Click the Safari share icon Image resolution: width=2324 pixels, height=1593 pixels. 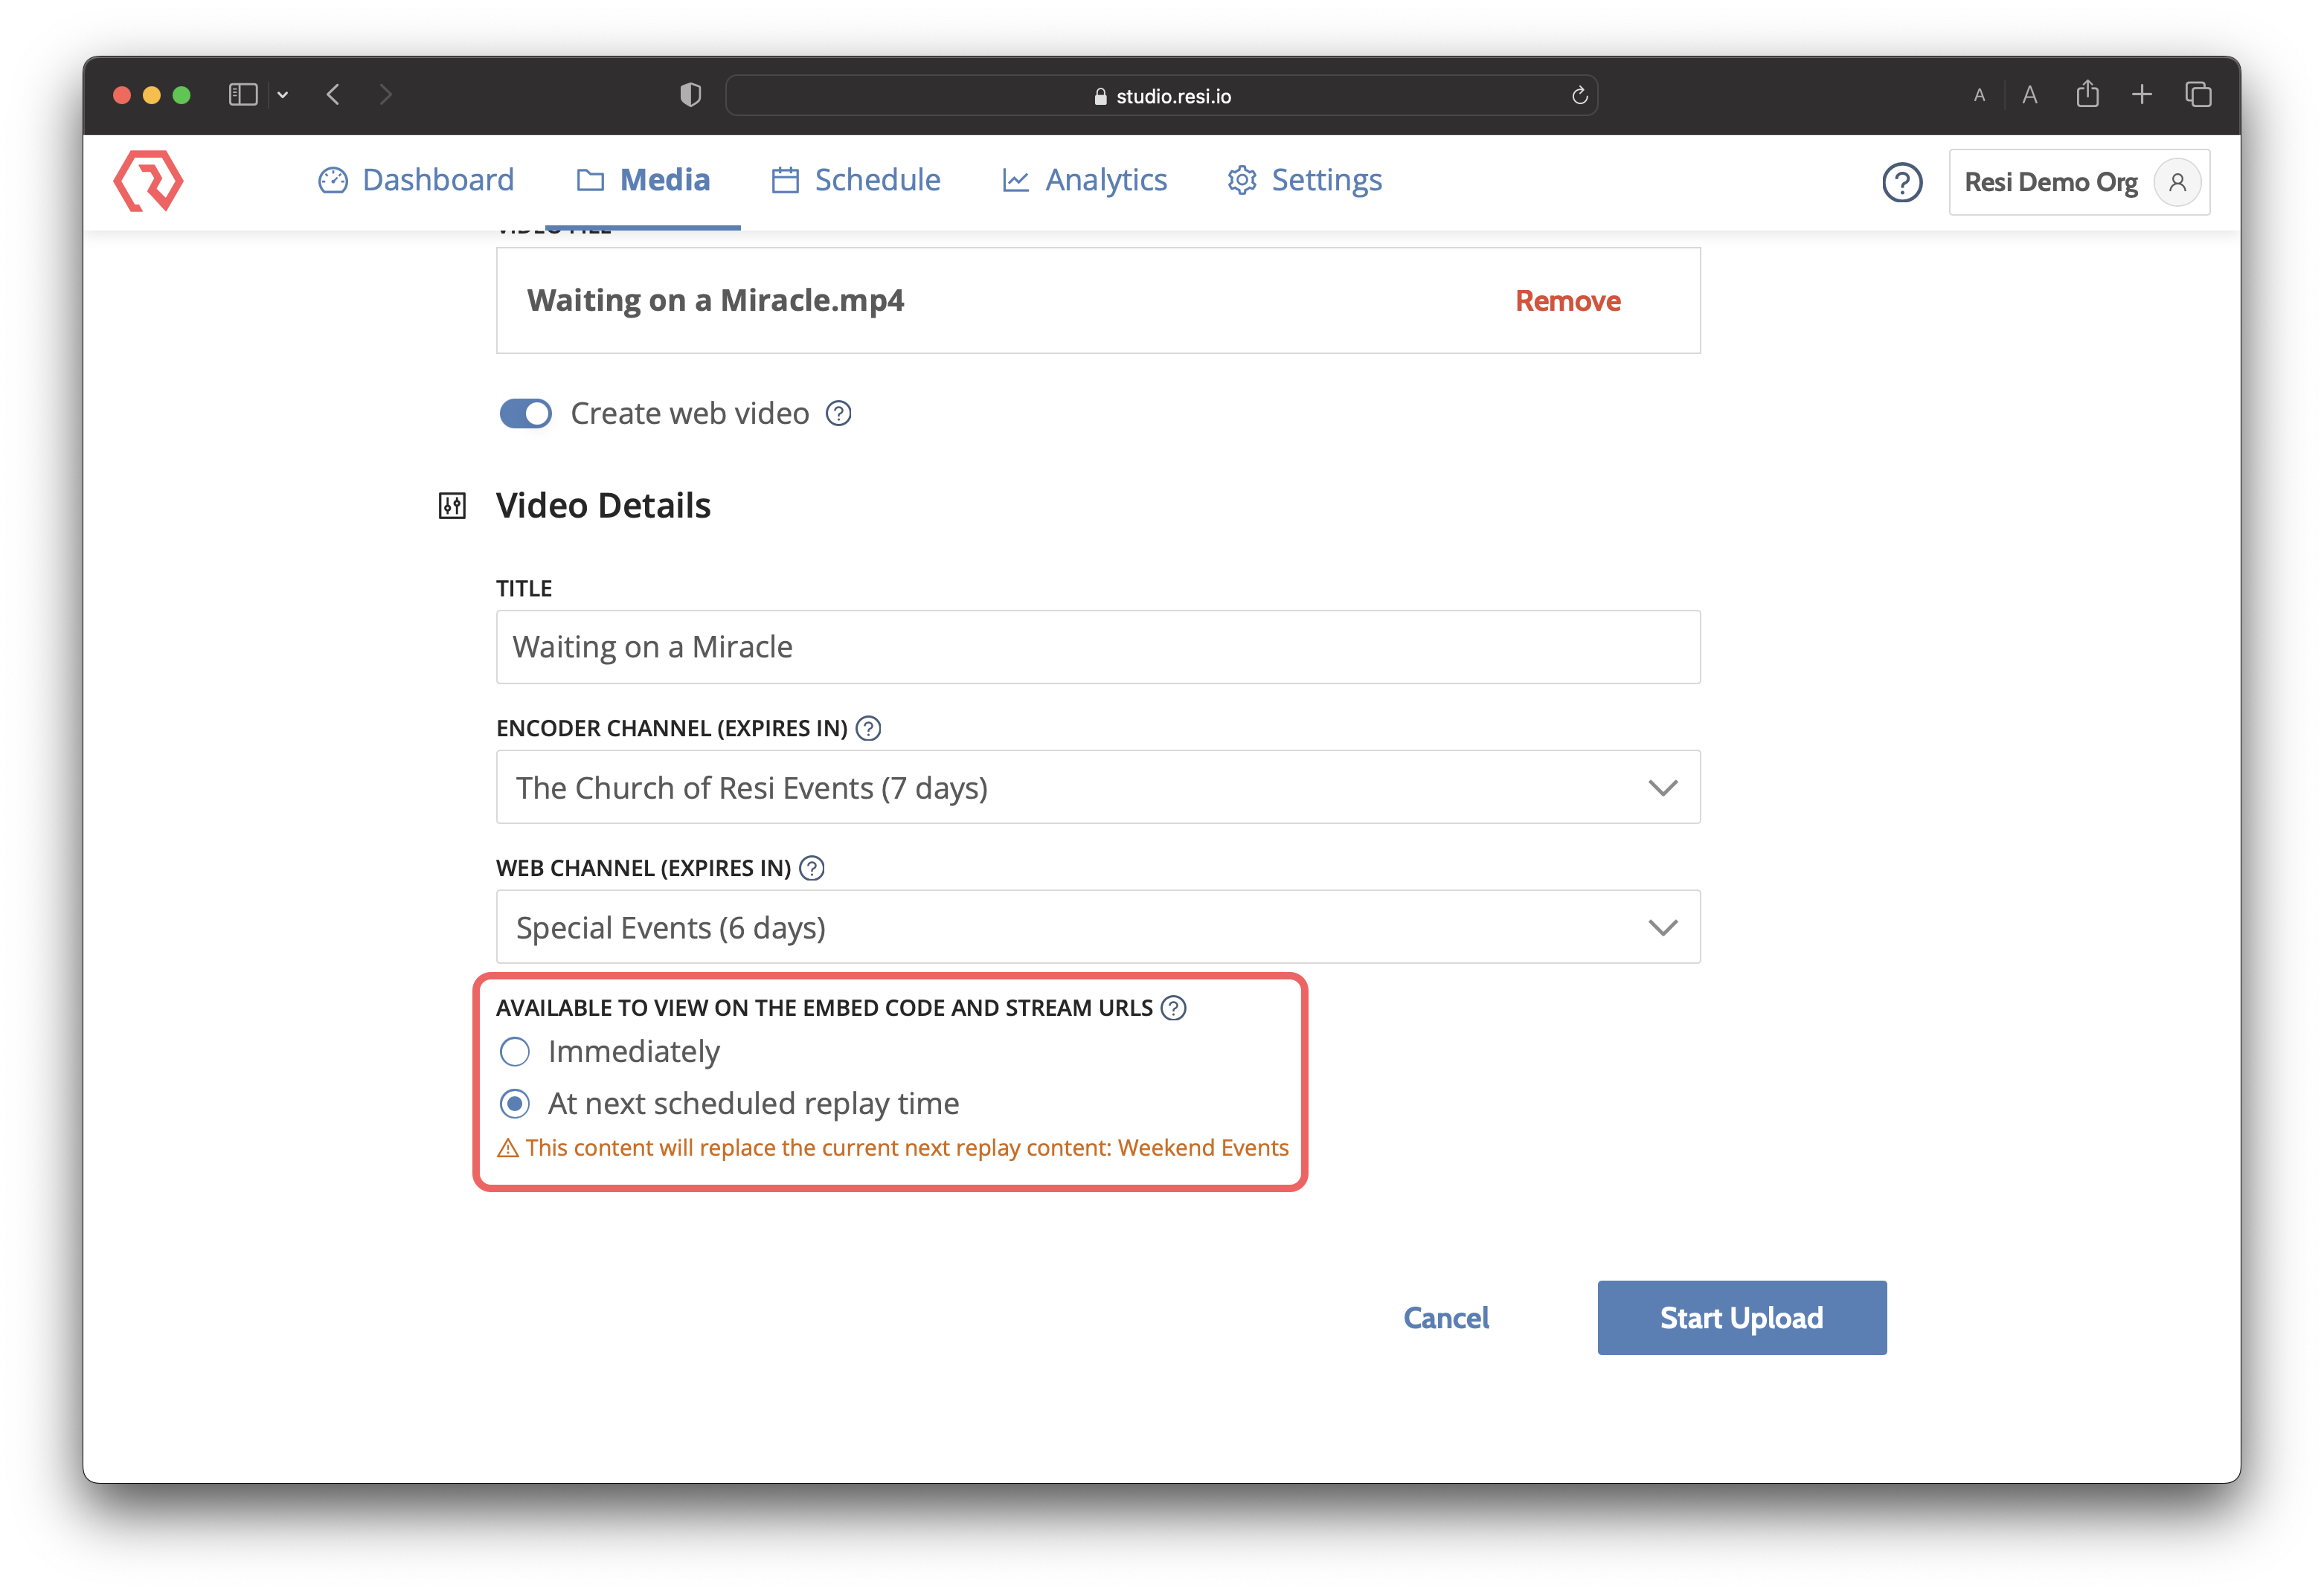tap(2087, 94)
